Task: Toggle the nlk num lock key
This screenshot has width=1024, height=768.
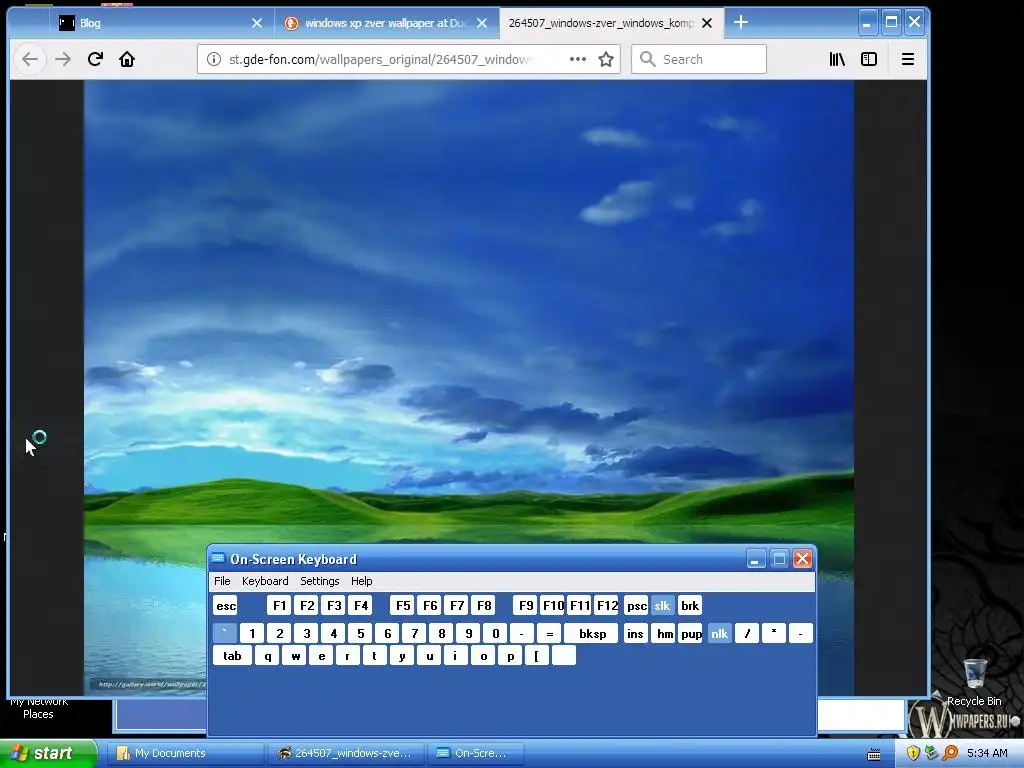Action: click(719, 633)
